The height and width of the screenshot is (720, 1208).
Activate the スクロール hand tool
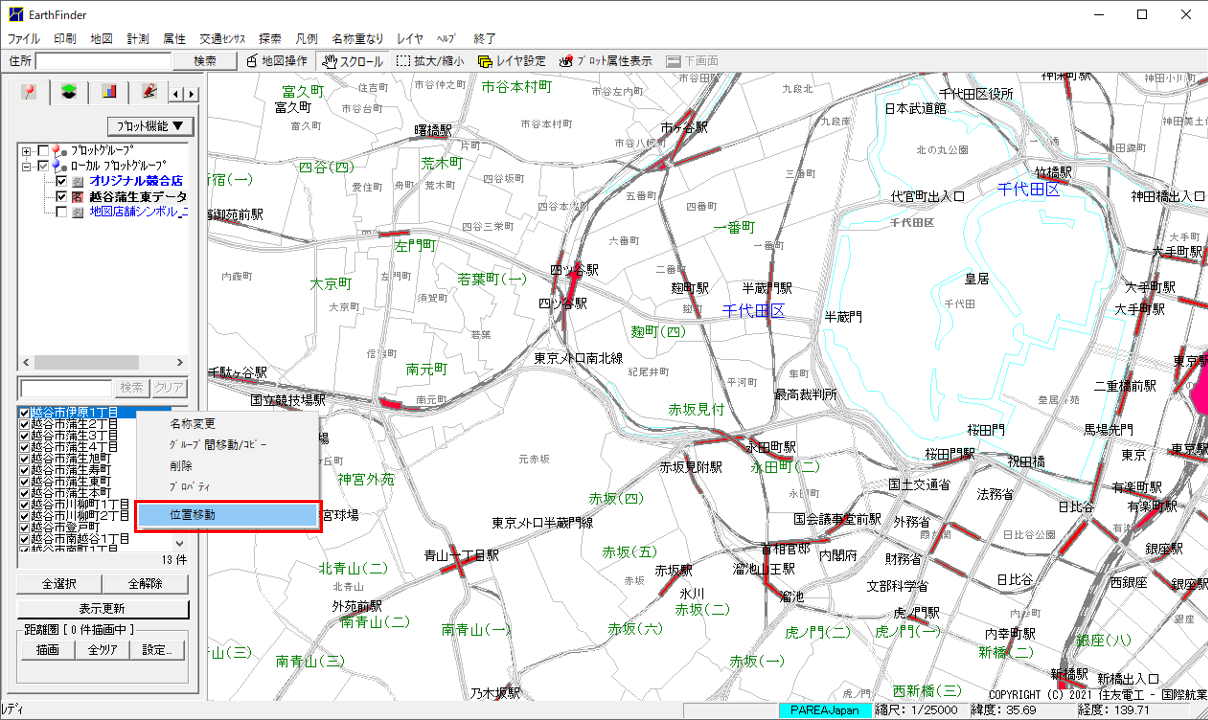click(x=350, y=61)
